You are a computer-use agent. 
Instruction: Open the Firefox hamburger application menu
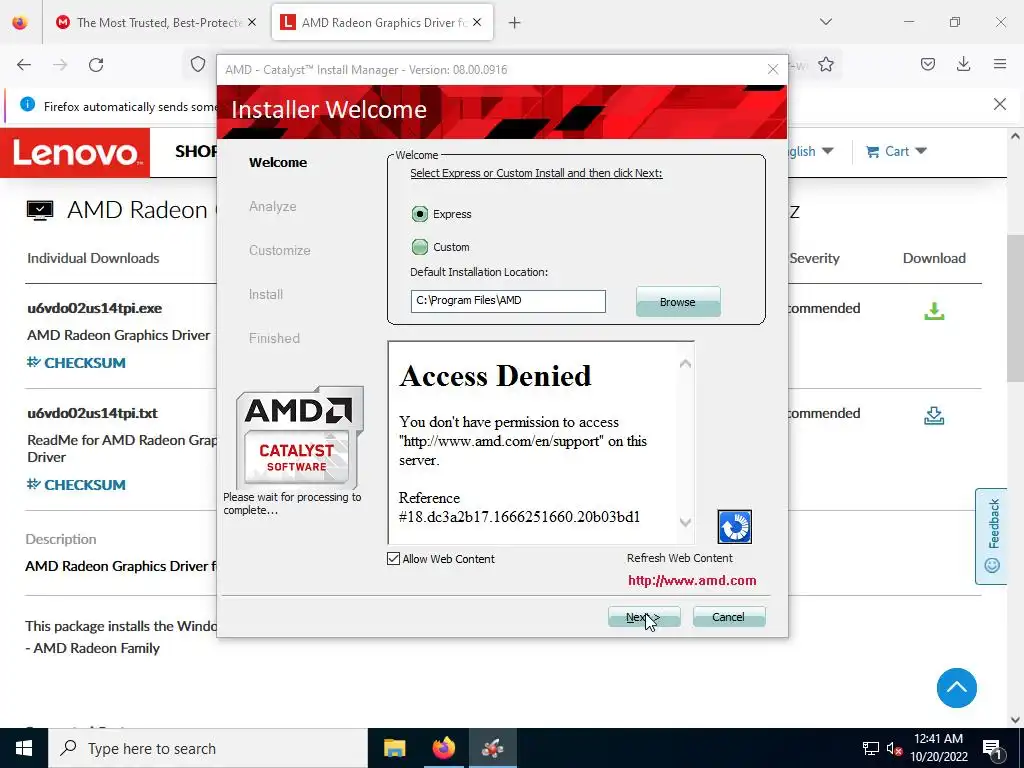tap(1000, 64)
